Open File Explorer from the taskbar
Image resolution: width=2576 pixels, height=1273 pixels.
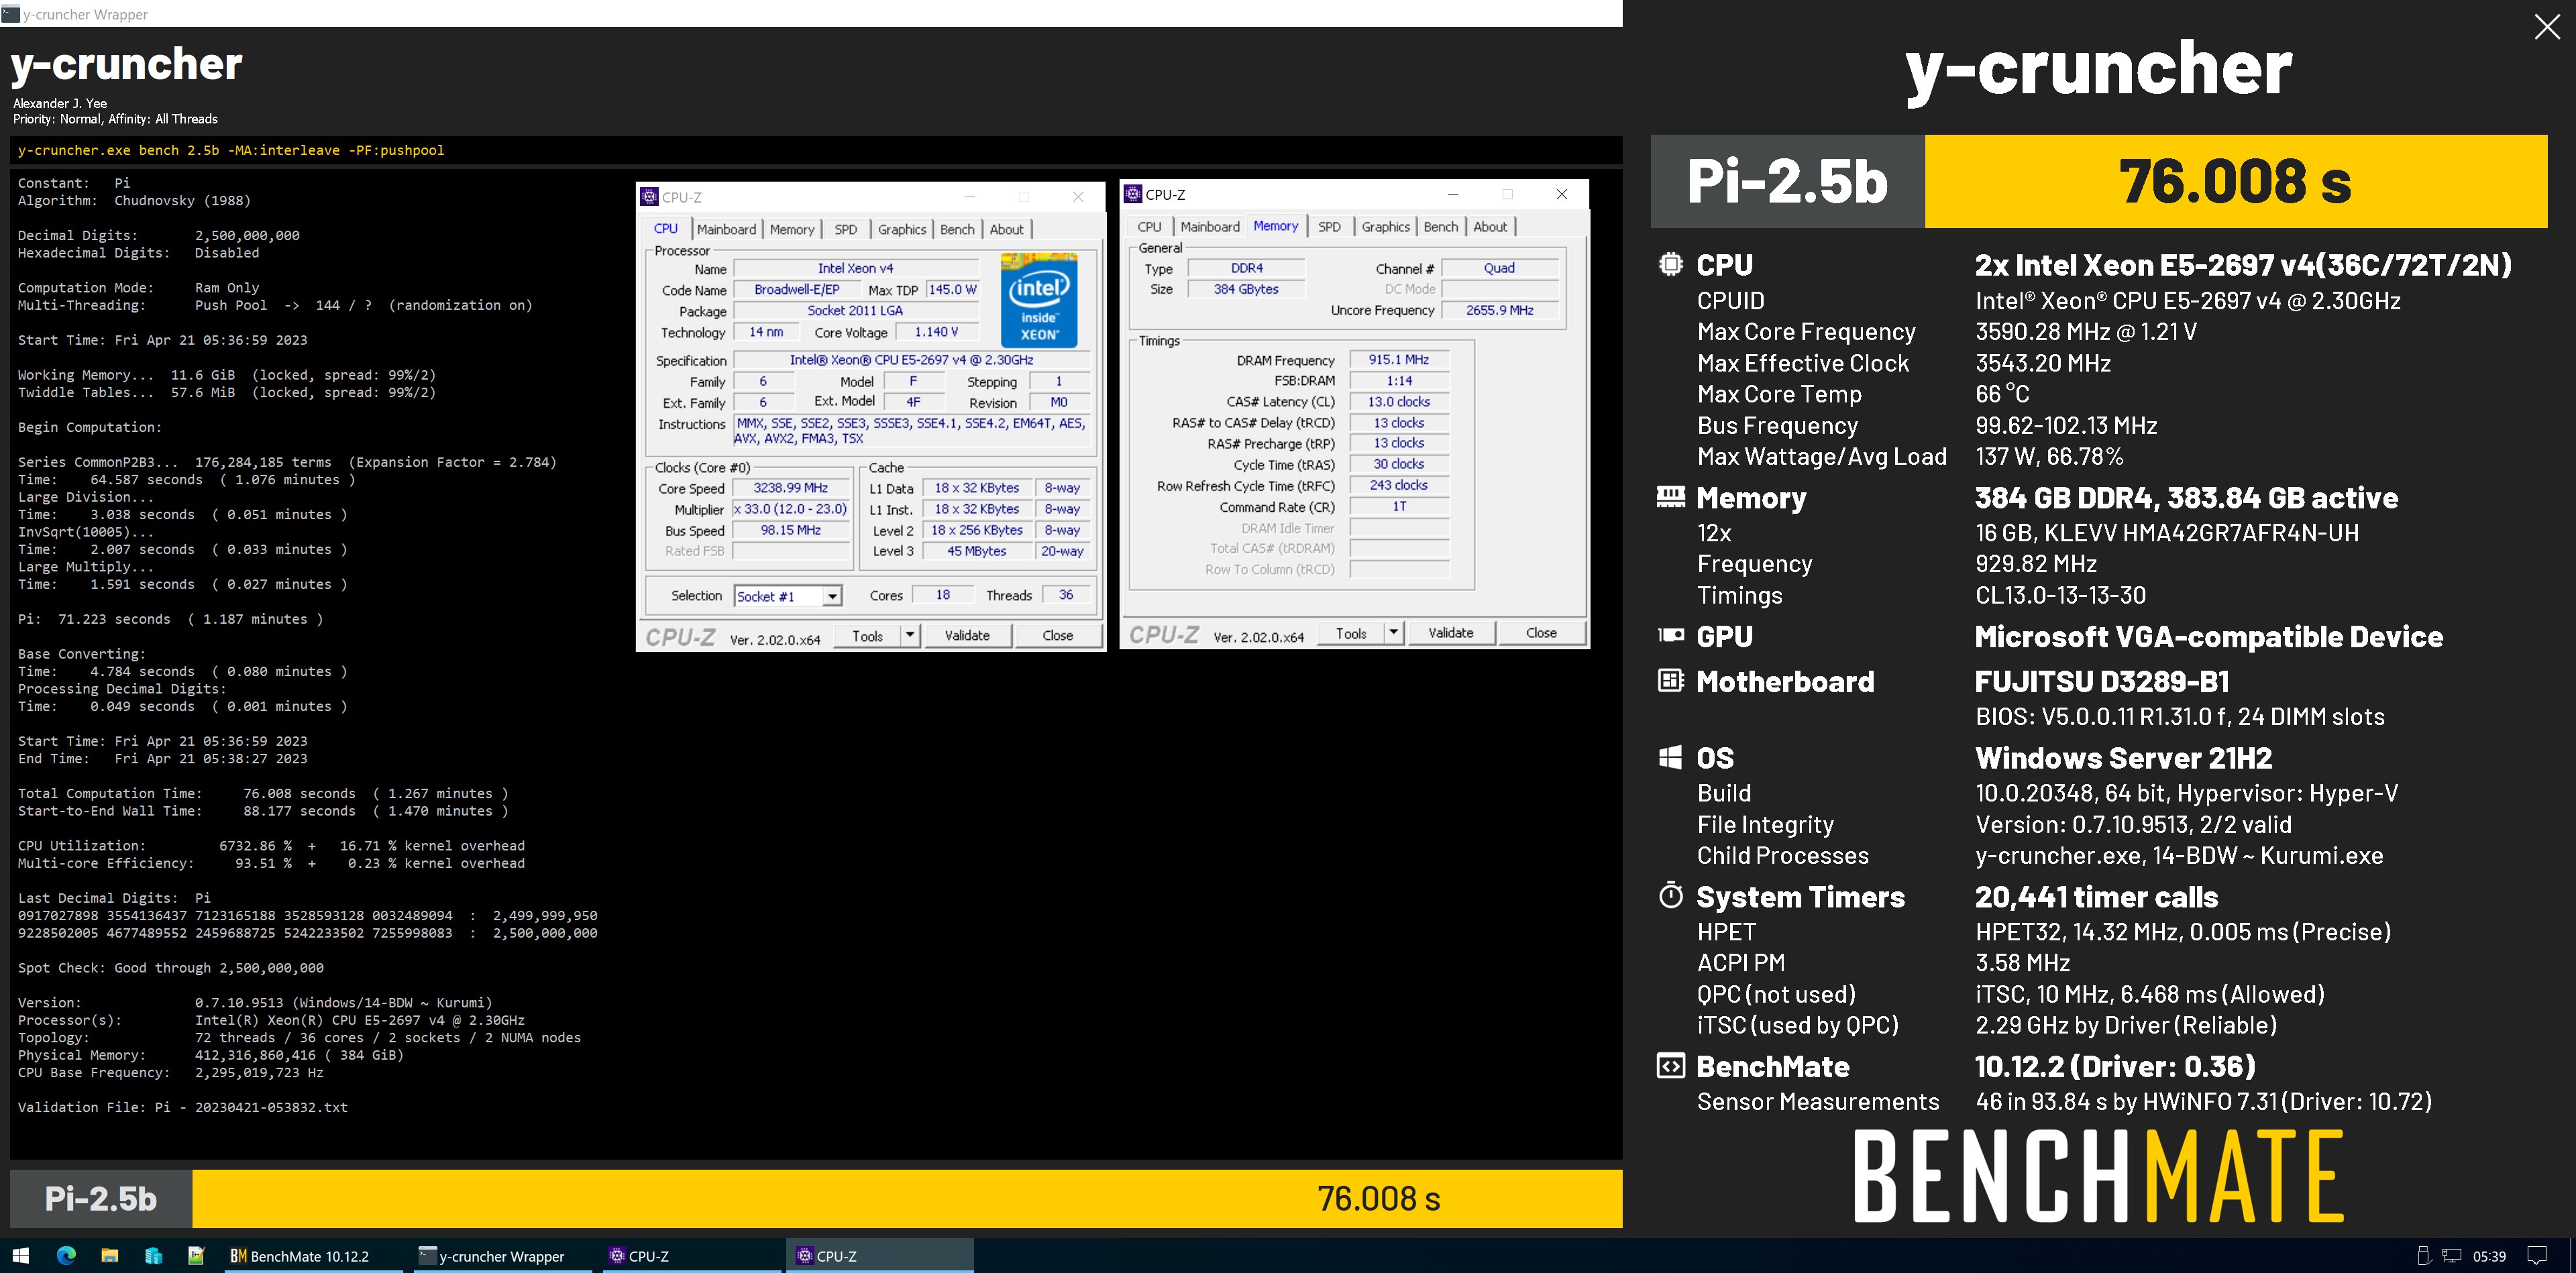[x=109, y=1255]
